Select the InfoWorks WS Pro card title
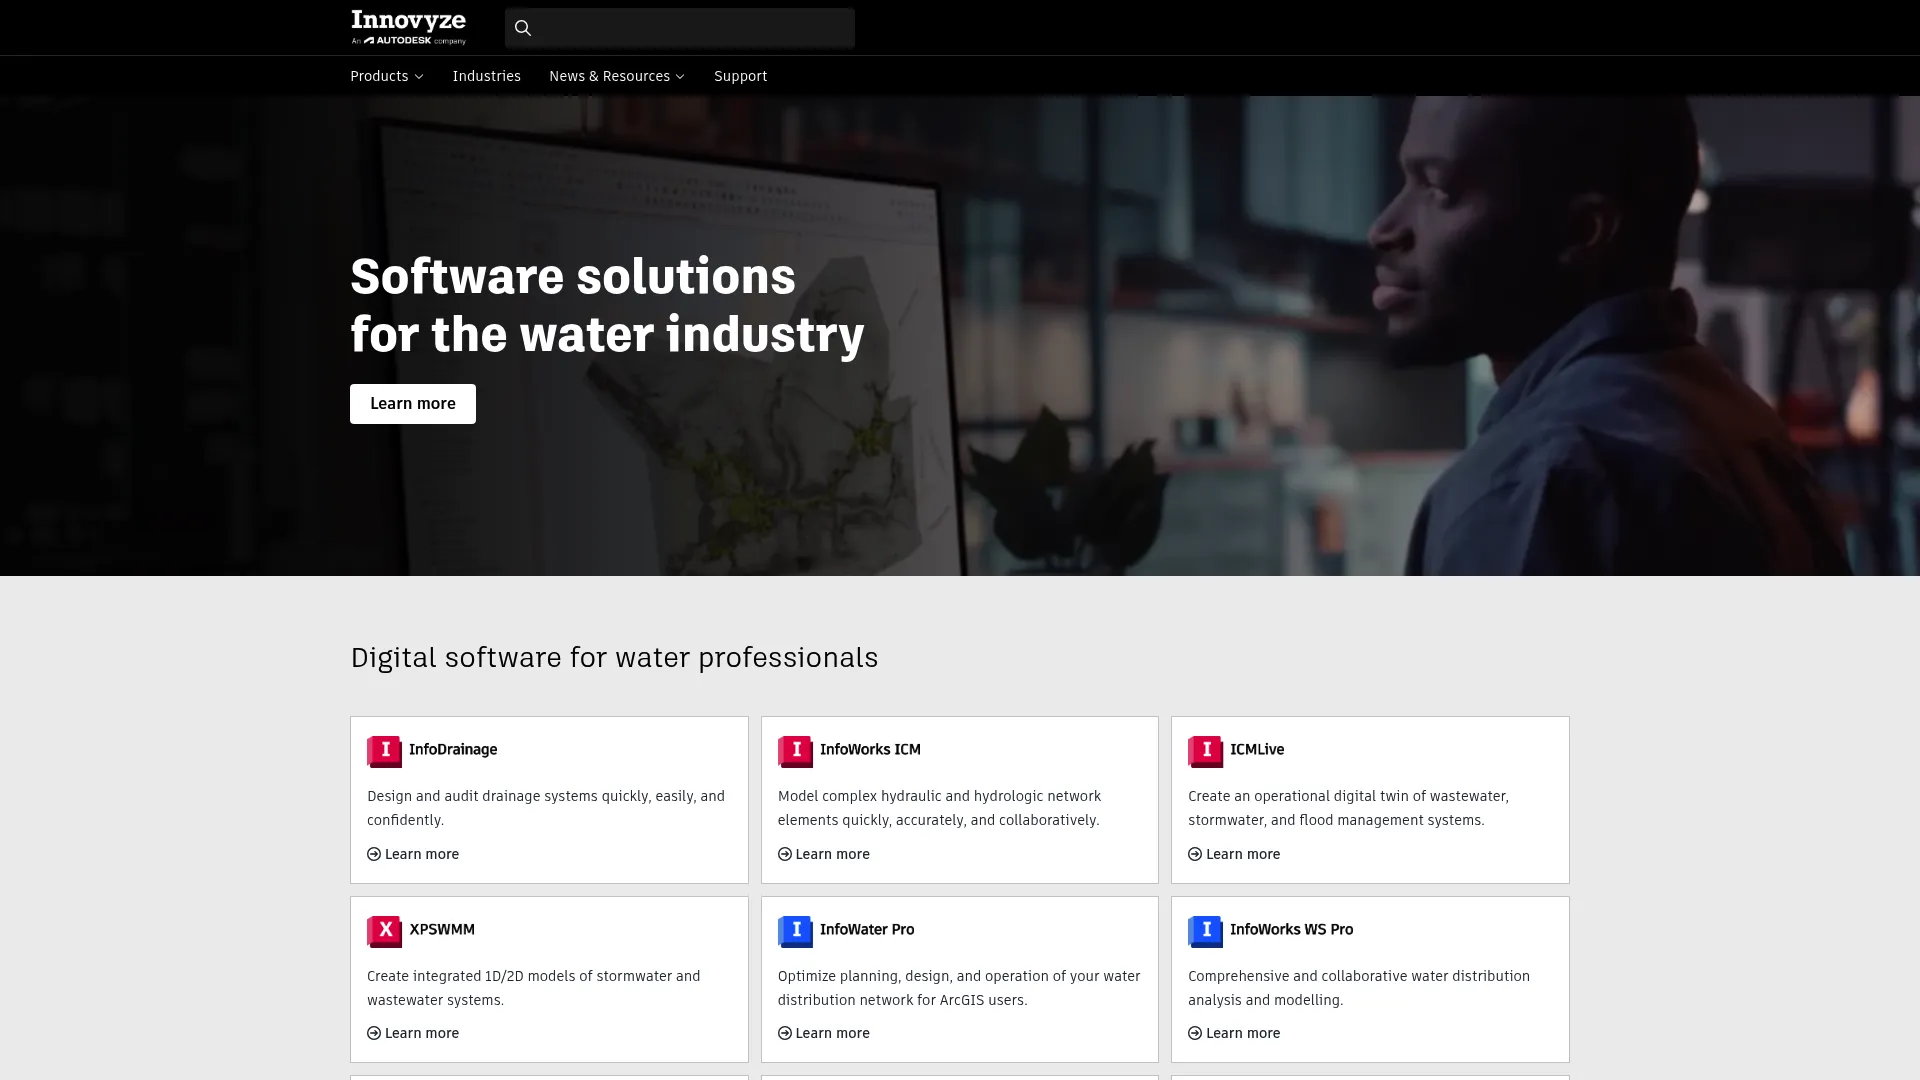1920x1080 pixels. click(x=1292, y=929)
